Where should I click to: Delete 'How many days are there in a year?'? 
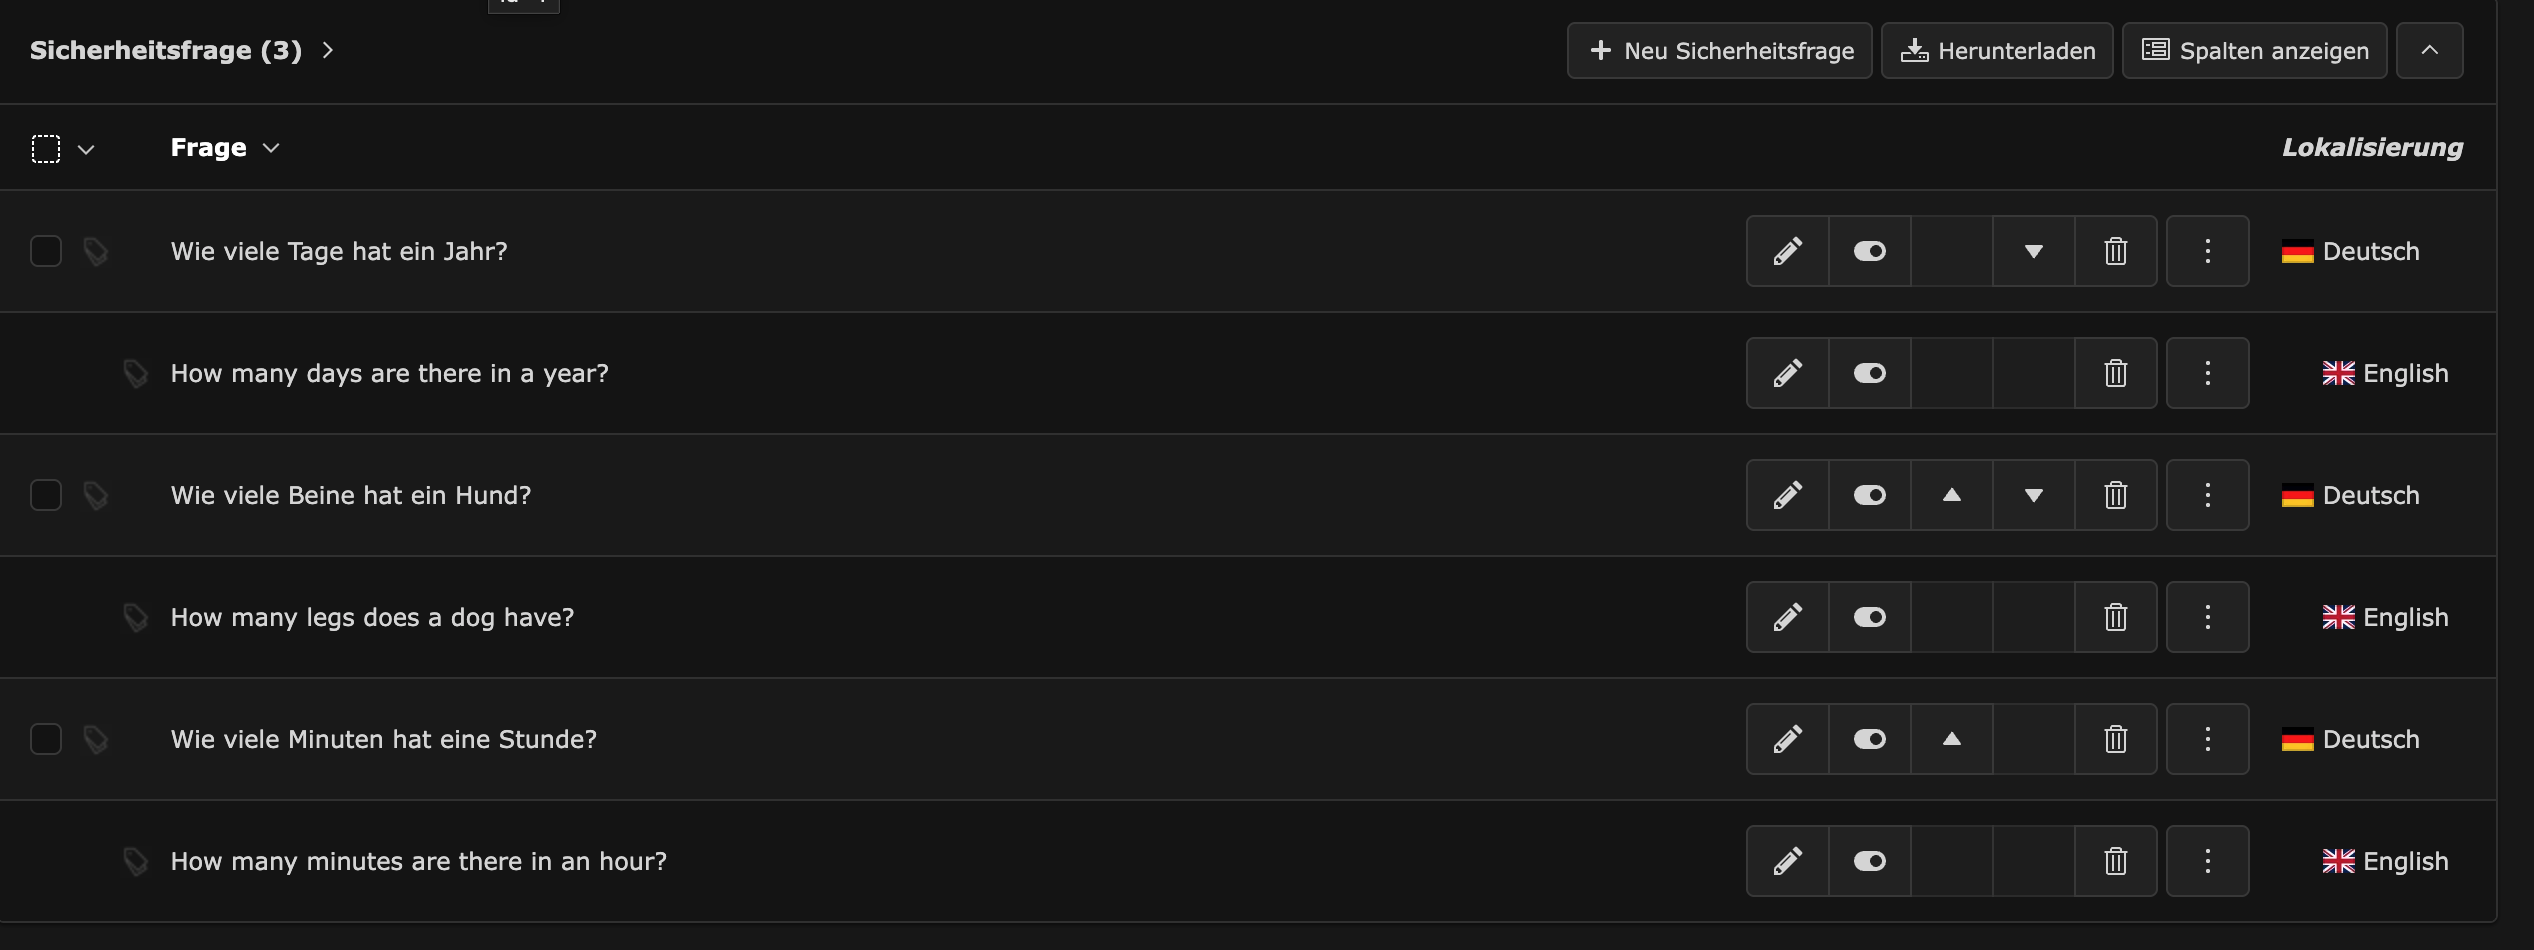[x=2115, y=373]
